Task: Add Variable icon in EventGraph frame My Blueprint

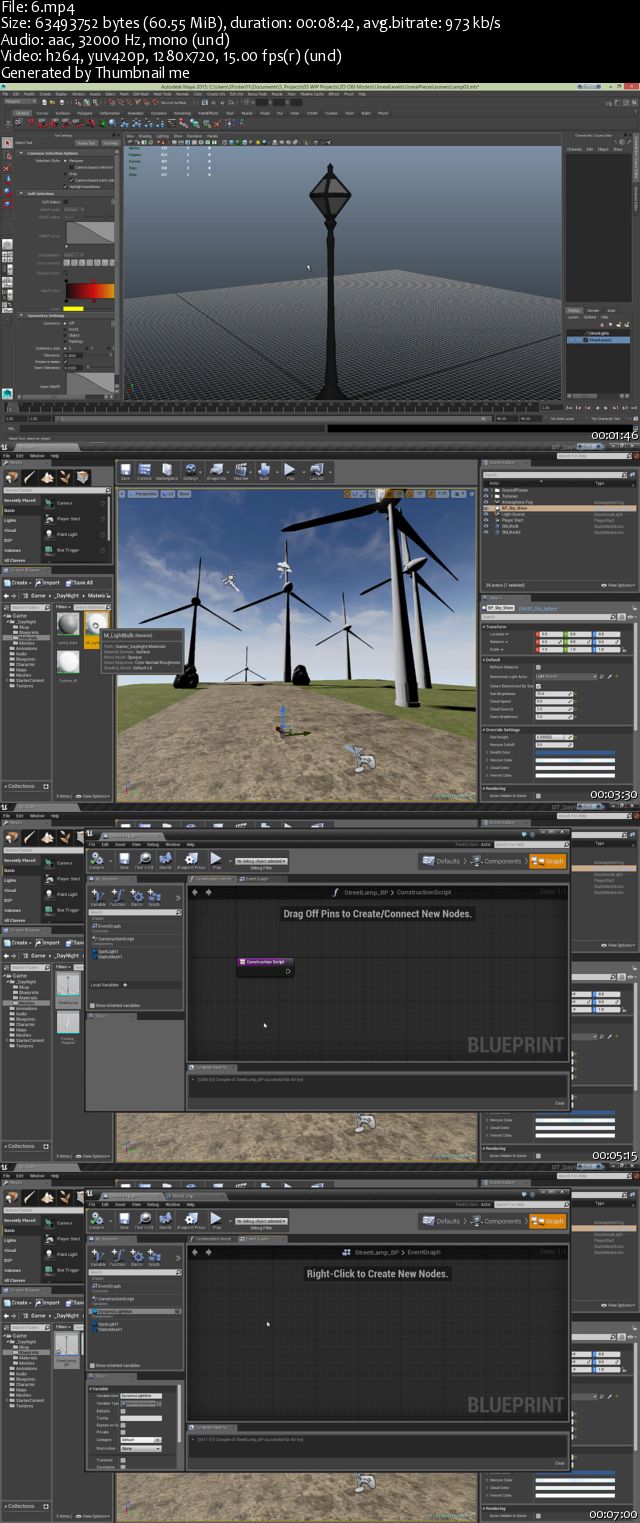Action: [98, 1257]
